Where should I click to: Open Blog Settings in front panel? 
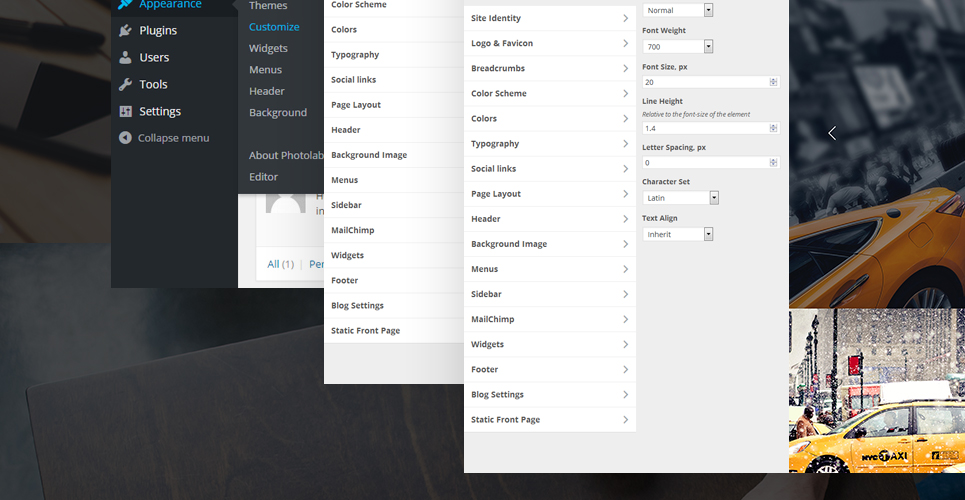550,395
